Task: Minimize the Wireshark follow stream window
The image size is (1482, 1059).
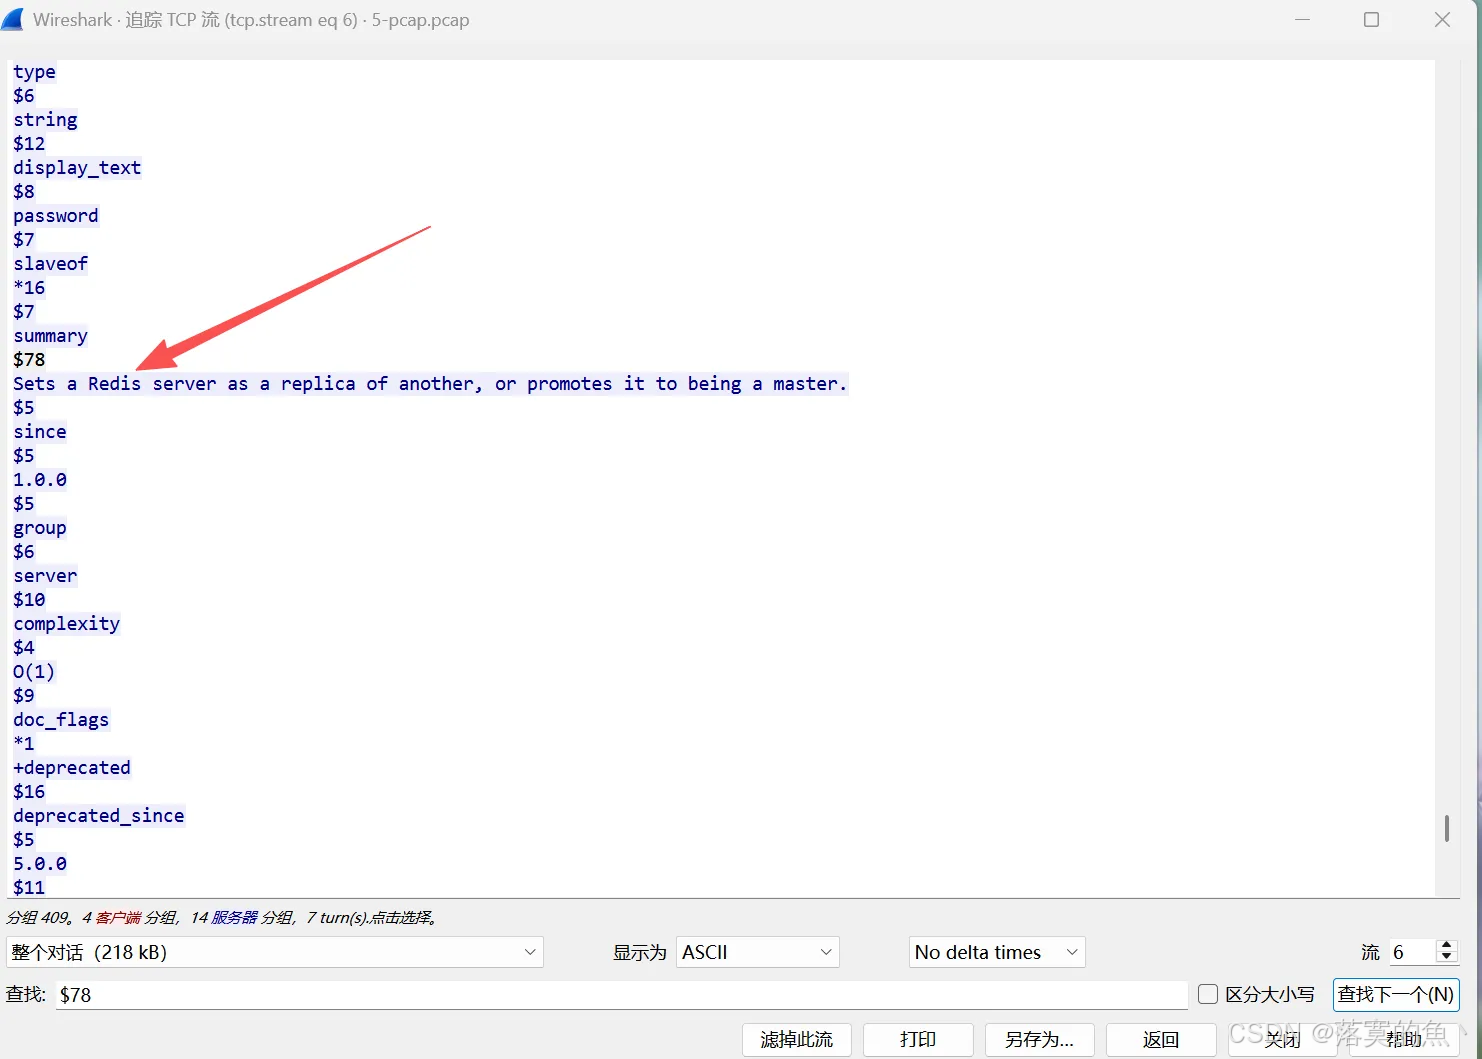Action: (x=1302, y=19)
